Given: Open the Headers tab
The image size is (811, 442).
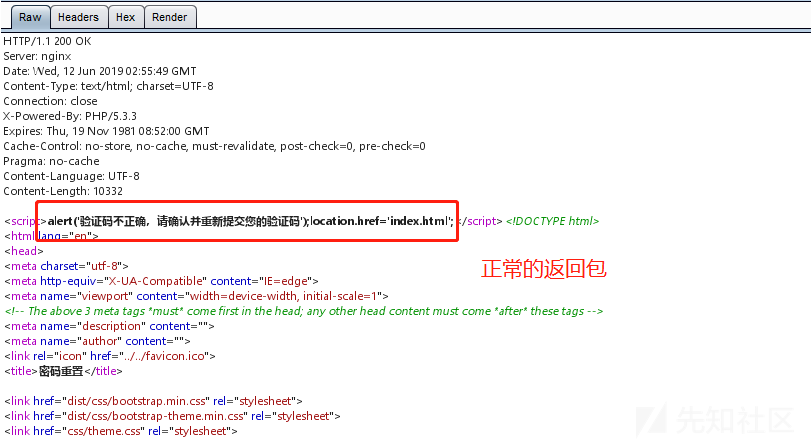Looking at the screenshot, I should pos(78,17).
